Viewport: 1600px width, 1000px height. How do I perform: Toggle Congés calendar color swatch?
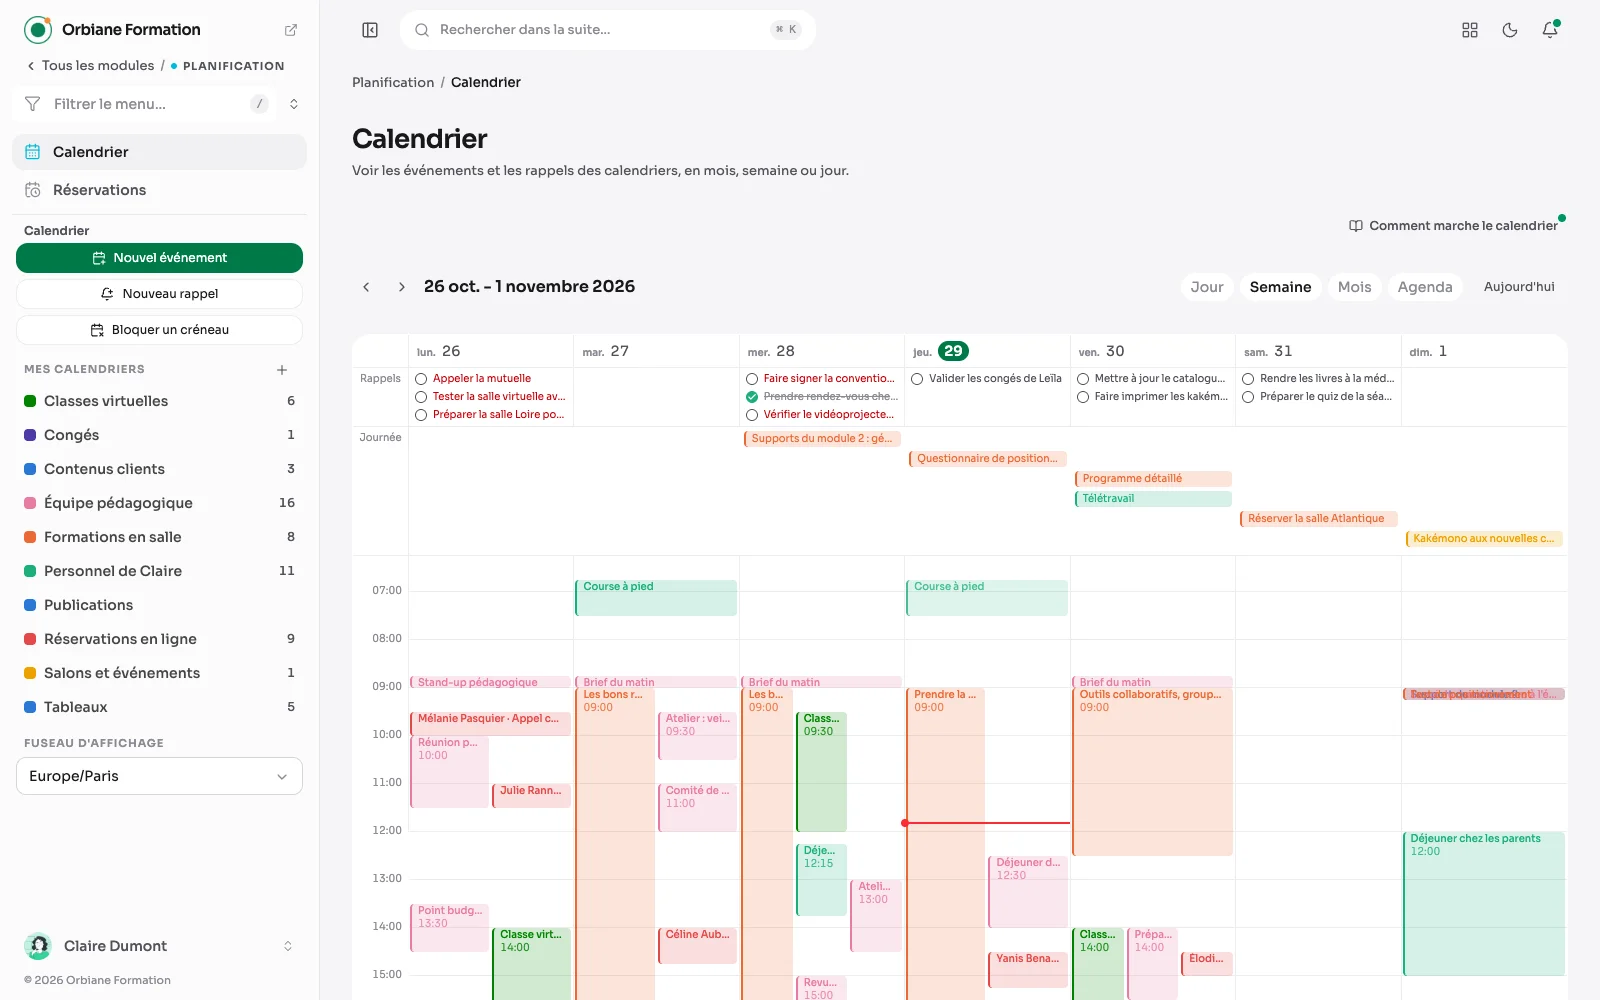[30, 435]
